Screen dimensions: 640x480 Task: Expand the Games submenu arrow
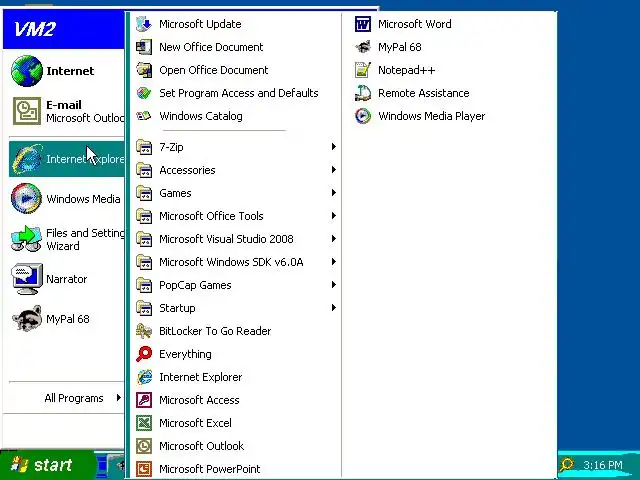tap(333, 193)
